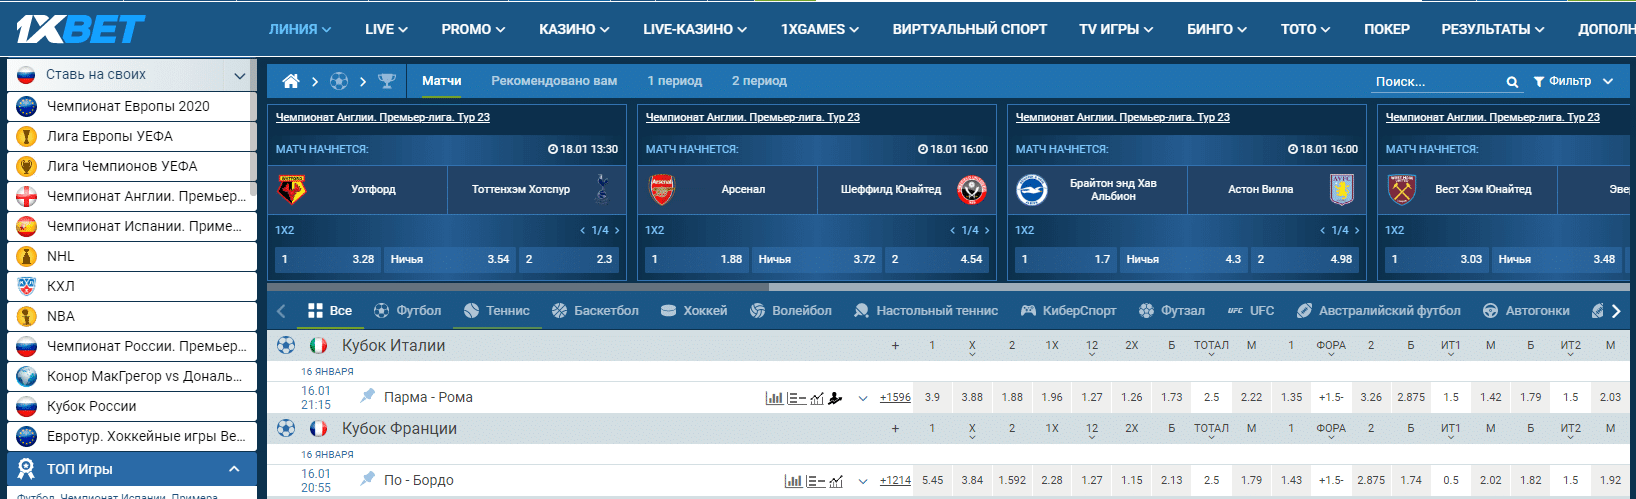Select the Теннис sport filter
The width and height of the screenshot is (1636, 499).
(497, 311)
